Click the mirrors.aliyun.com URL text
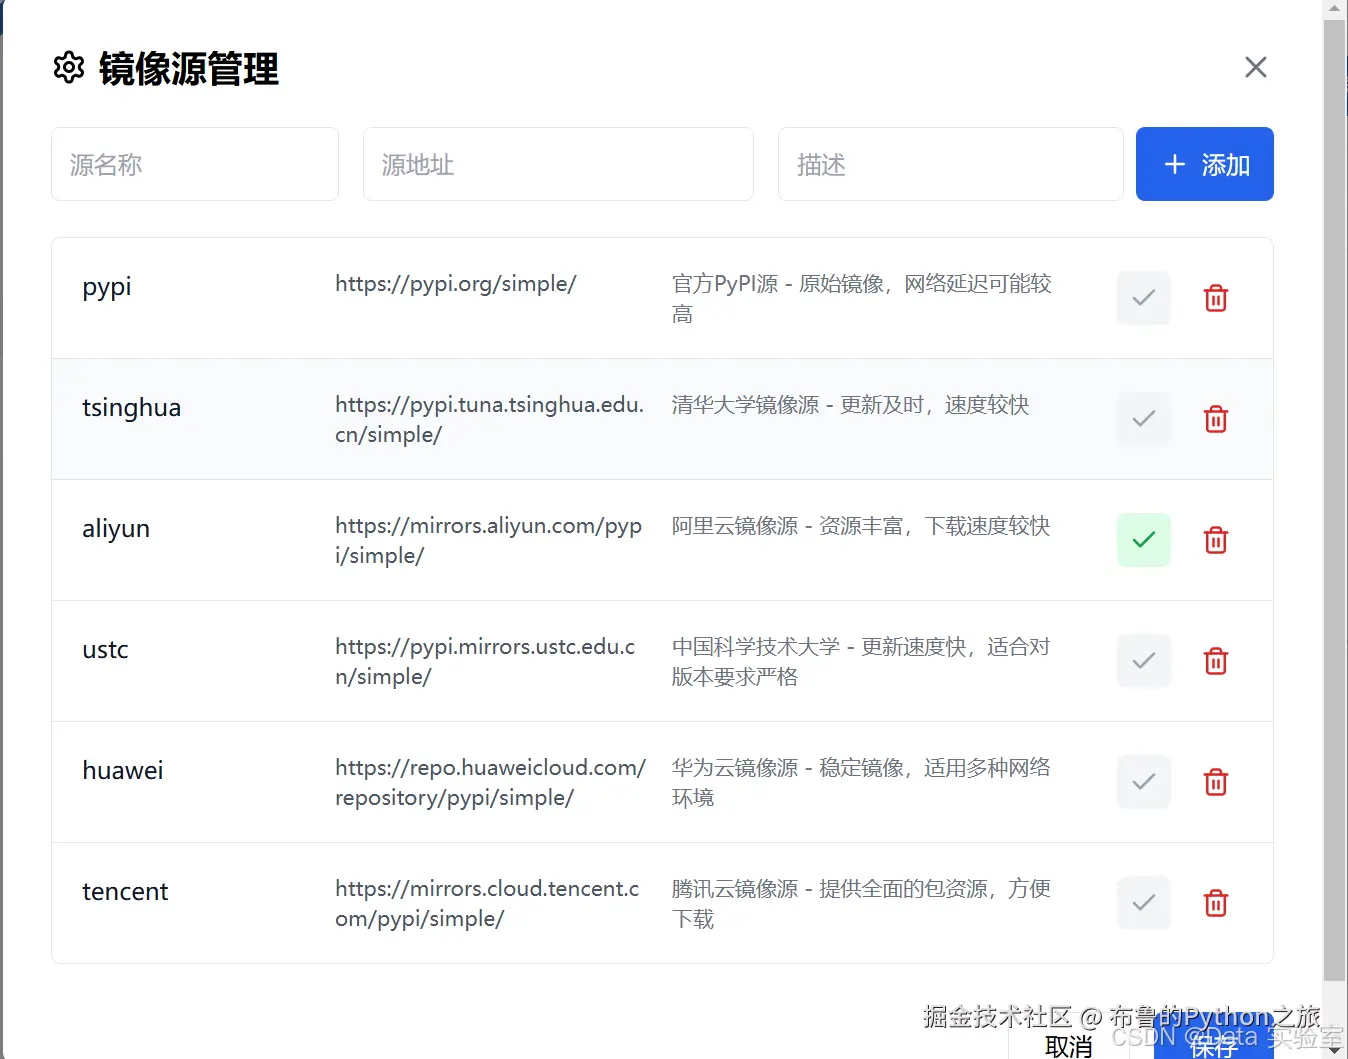1348x1059 pixels. tap(489, 540)
